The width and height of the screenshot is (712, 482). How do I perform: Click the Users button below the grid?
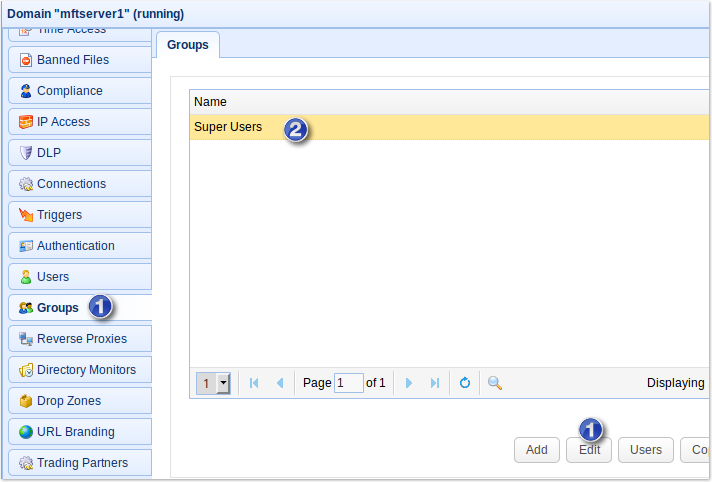pyautogui.click(x=645, y=450)
